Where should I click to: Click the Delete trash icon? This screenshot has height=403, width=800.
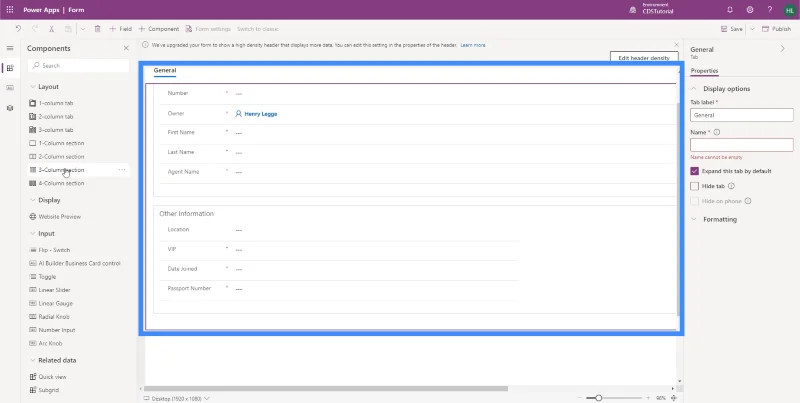pos(97,29)
